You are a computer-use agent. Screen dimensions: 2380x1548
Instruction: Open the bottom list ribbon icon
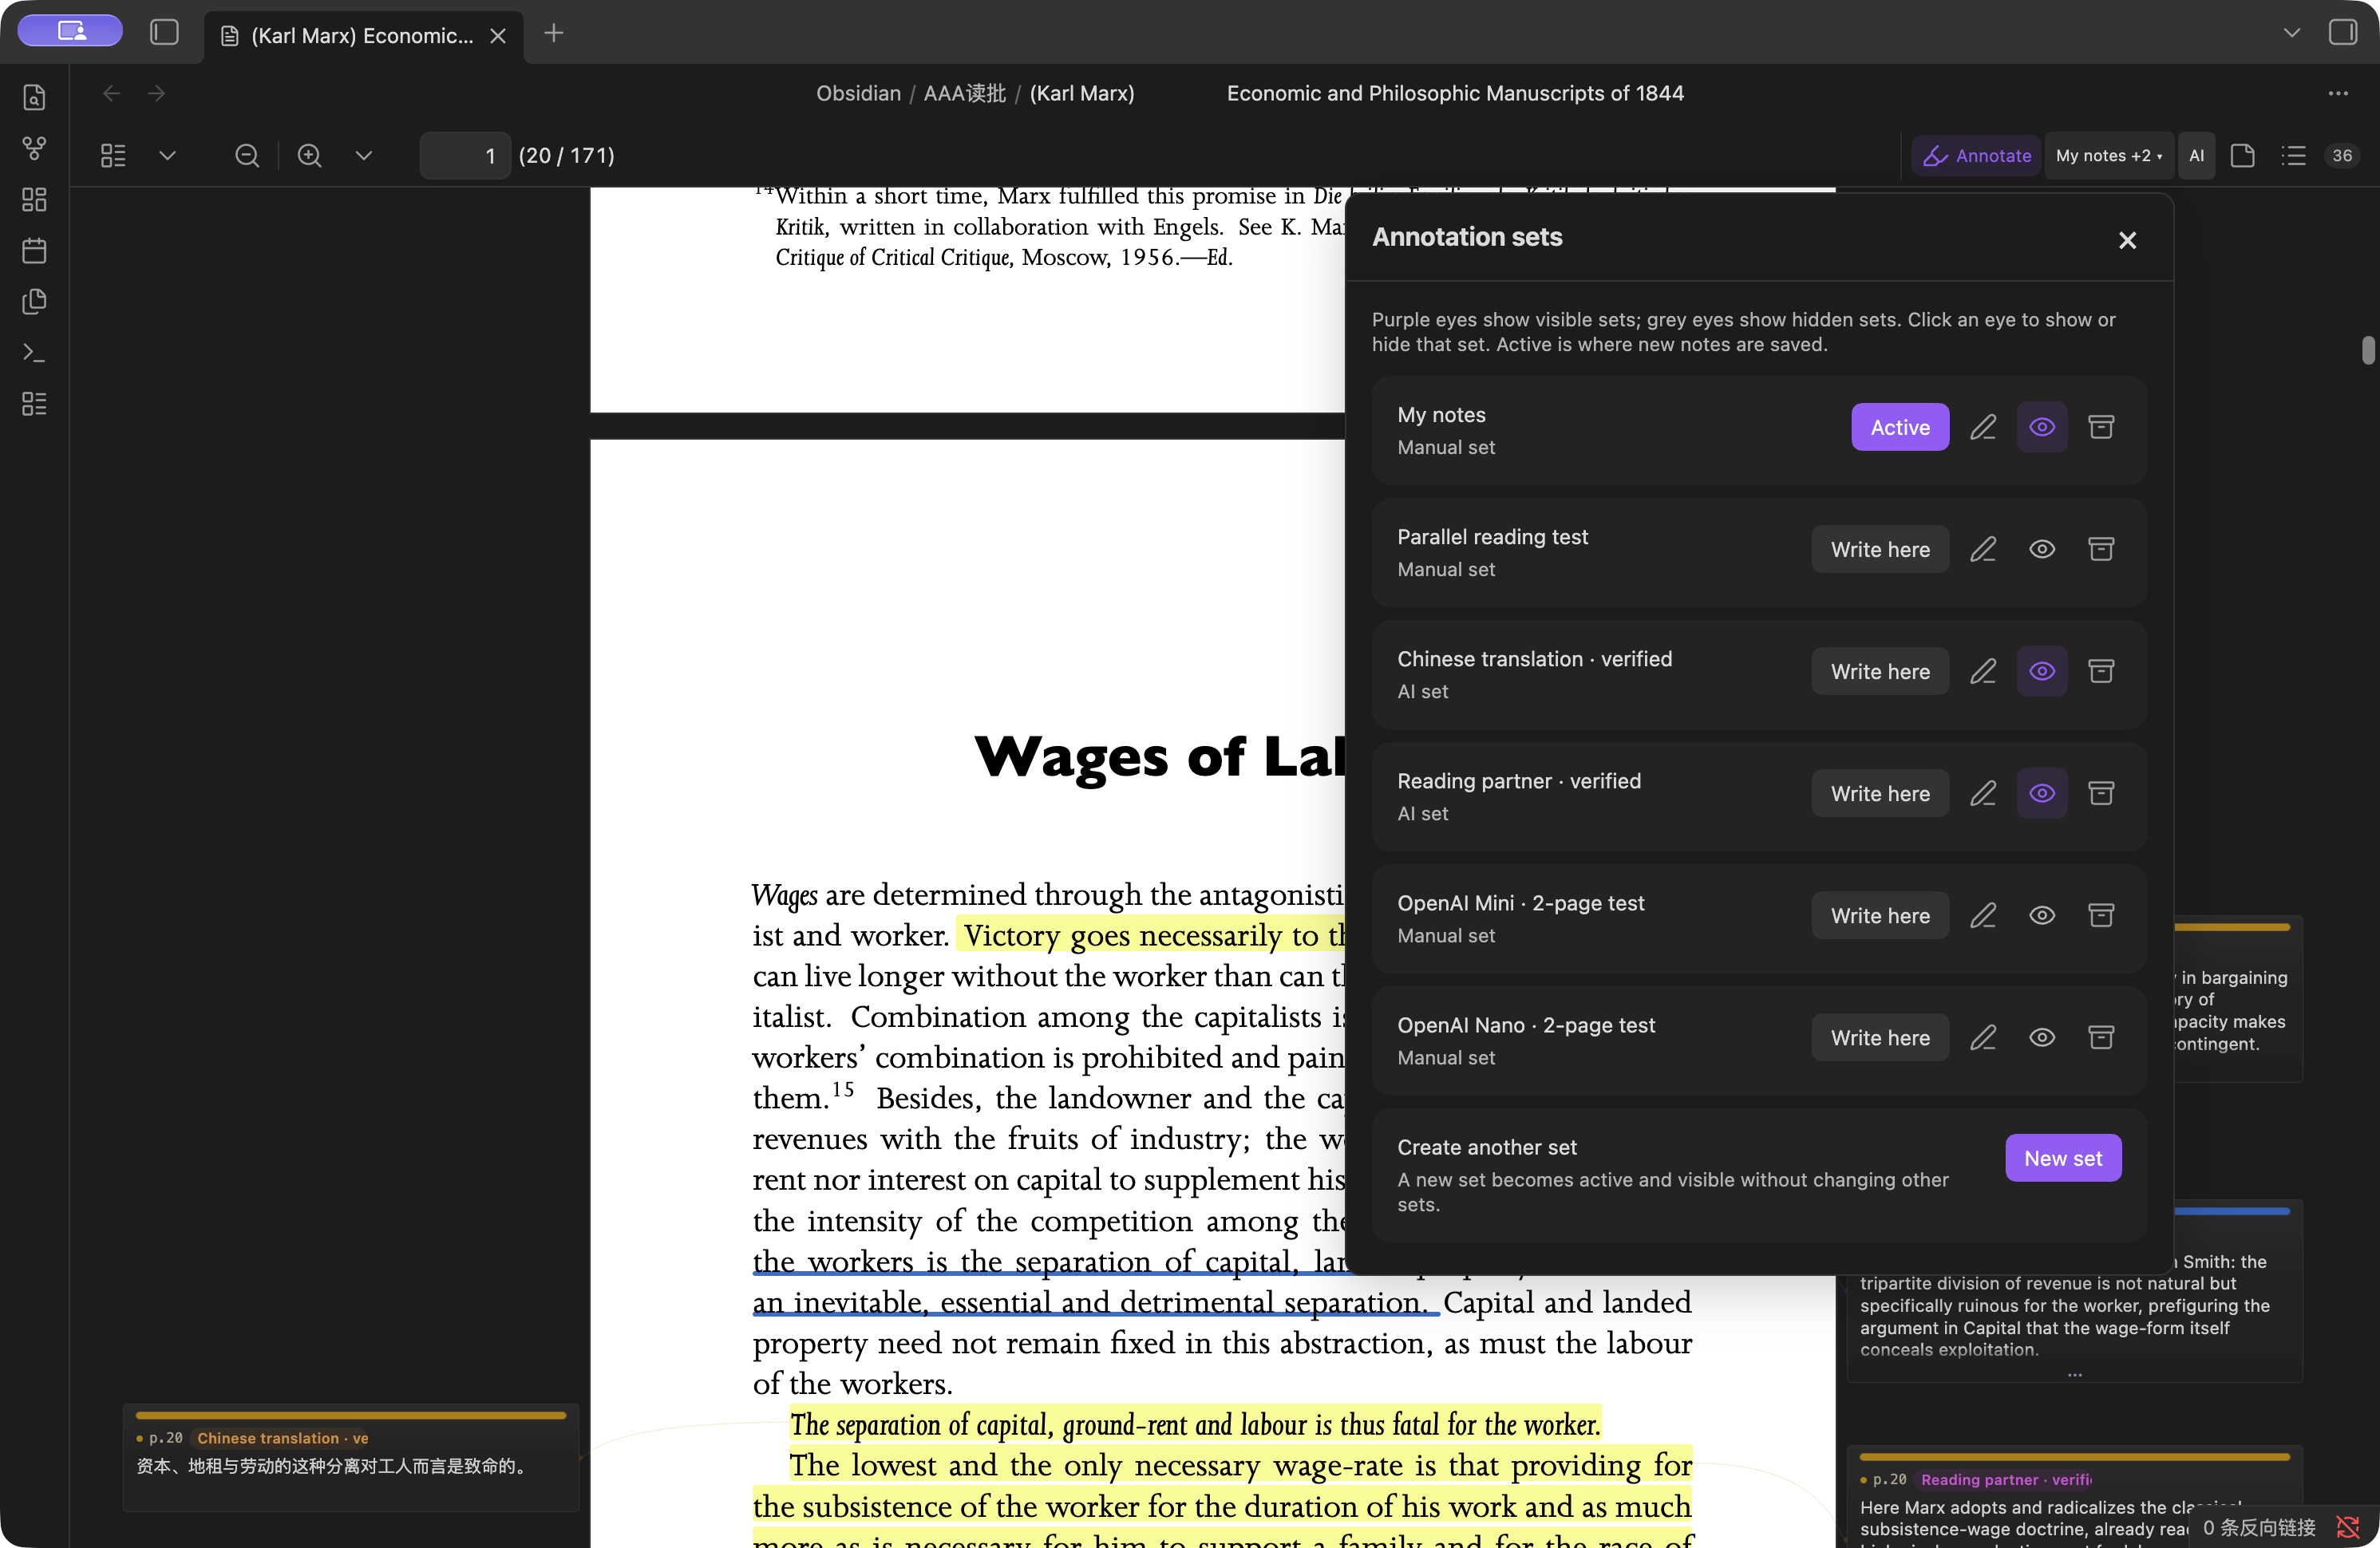coord(35,403)
